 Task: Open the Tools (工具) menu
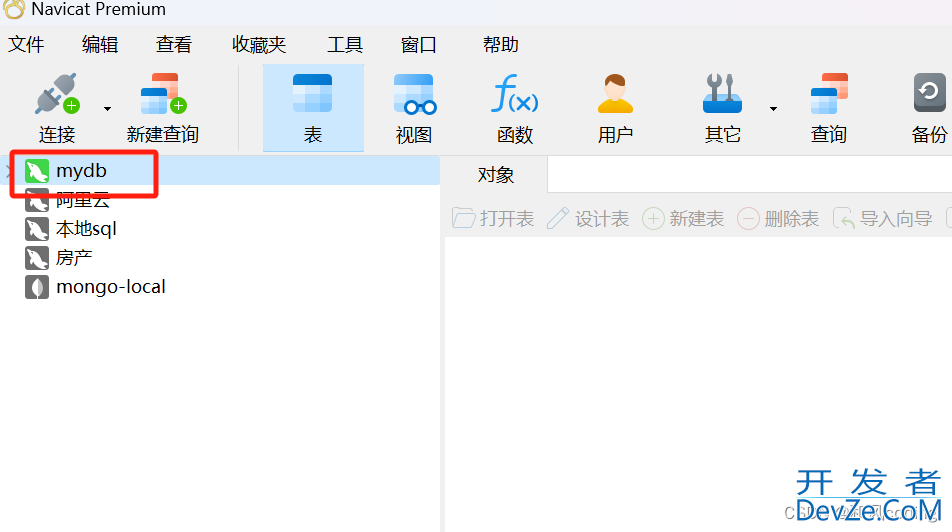coord(345,44)
